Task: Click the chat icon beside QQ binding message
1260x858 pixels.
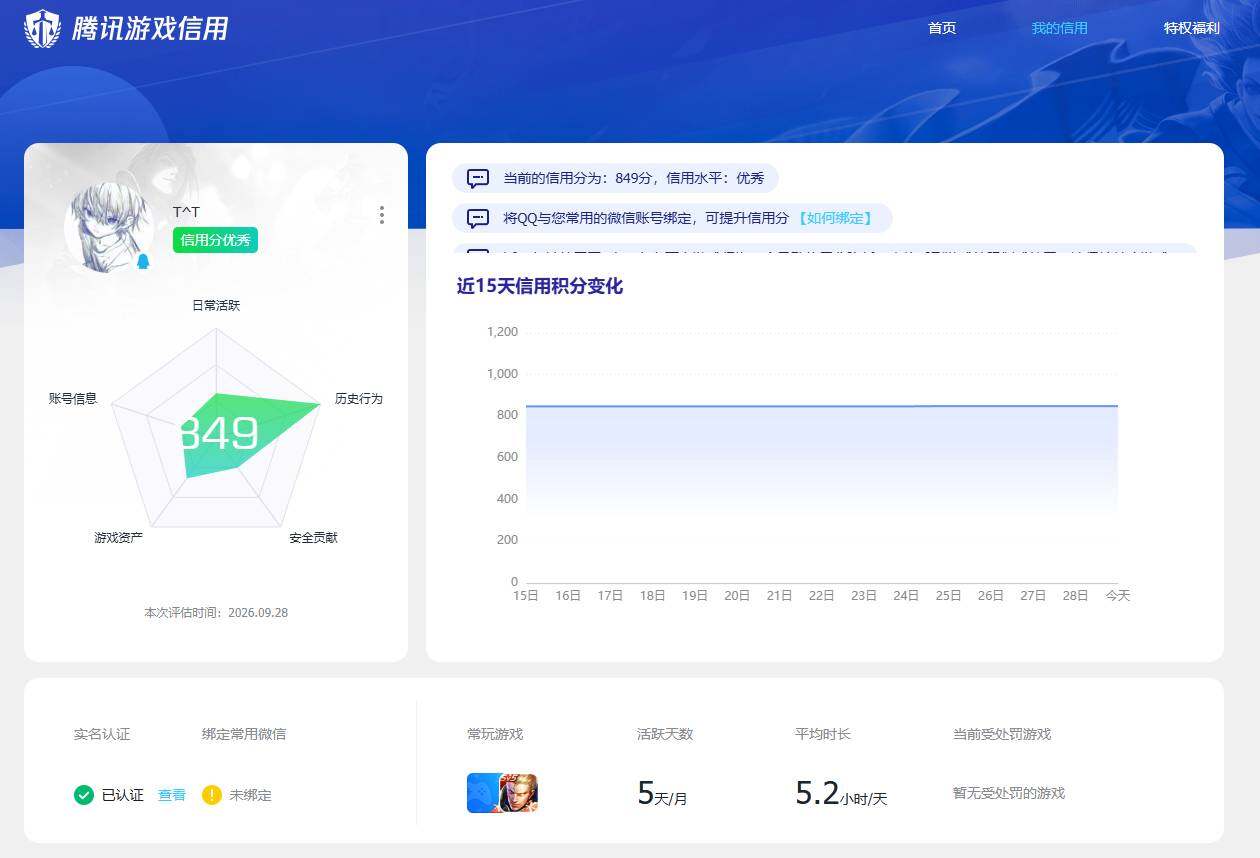Action: click(x=478, y=218)
